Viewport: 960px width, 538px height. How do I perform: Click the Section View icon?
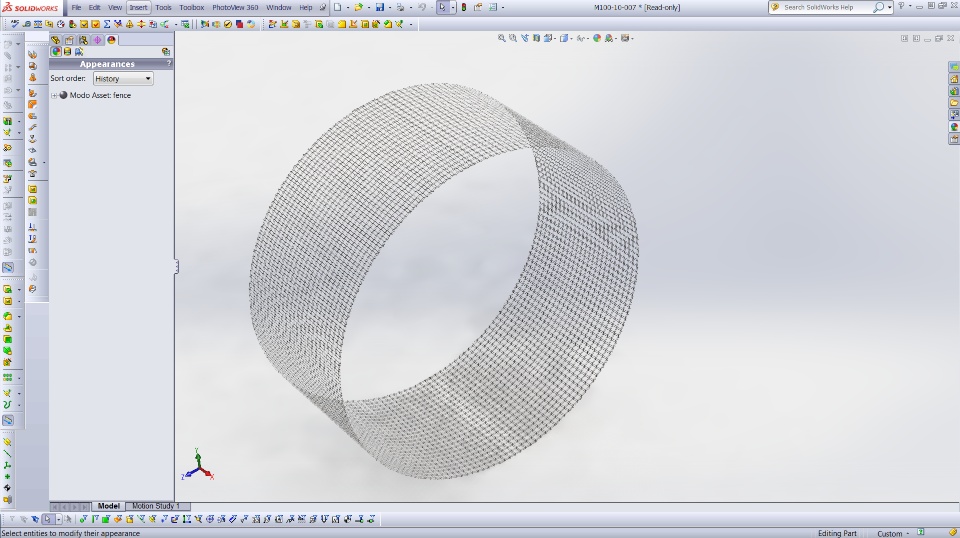(536, 38)
